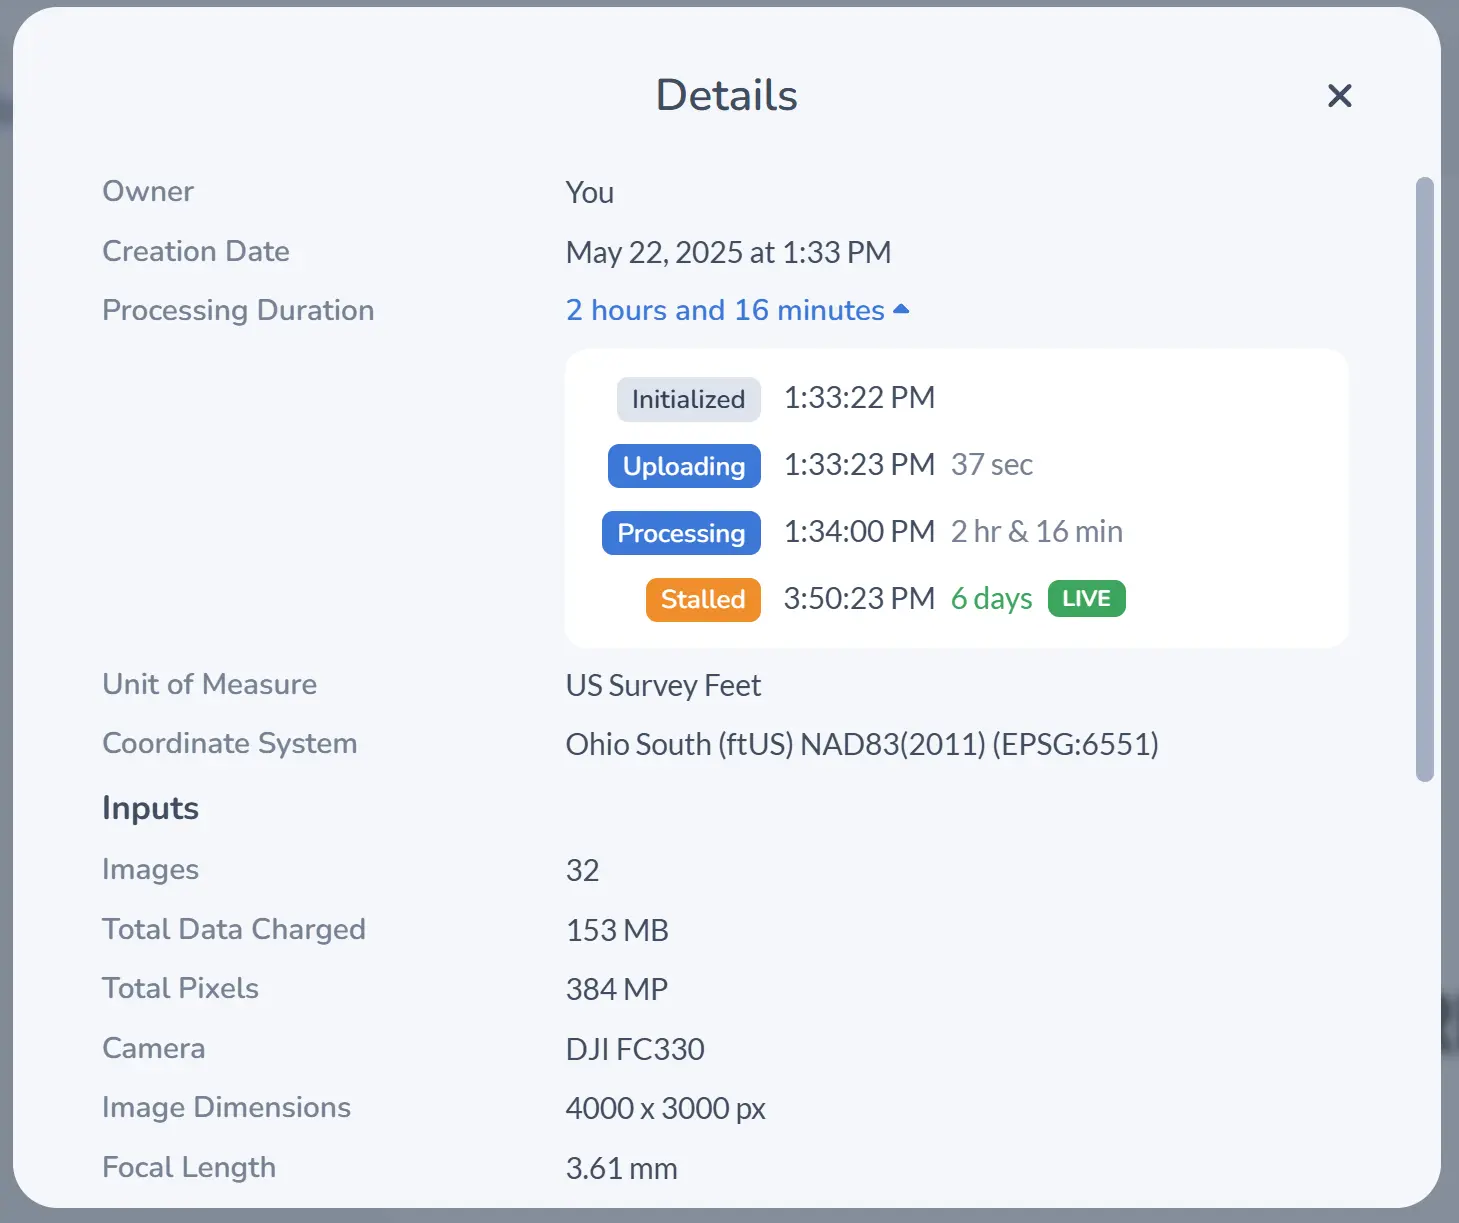Click the coordinate system value EPSG:6551
Image resolution: width=1459 pixels, height=1223 pixels.
[861, 744]
